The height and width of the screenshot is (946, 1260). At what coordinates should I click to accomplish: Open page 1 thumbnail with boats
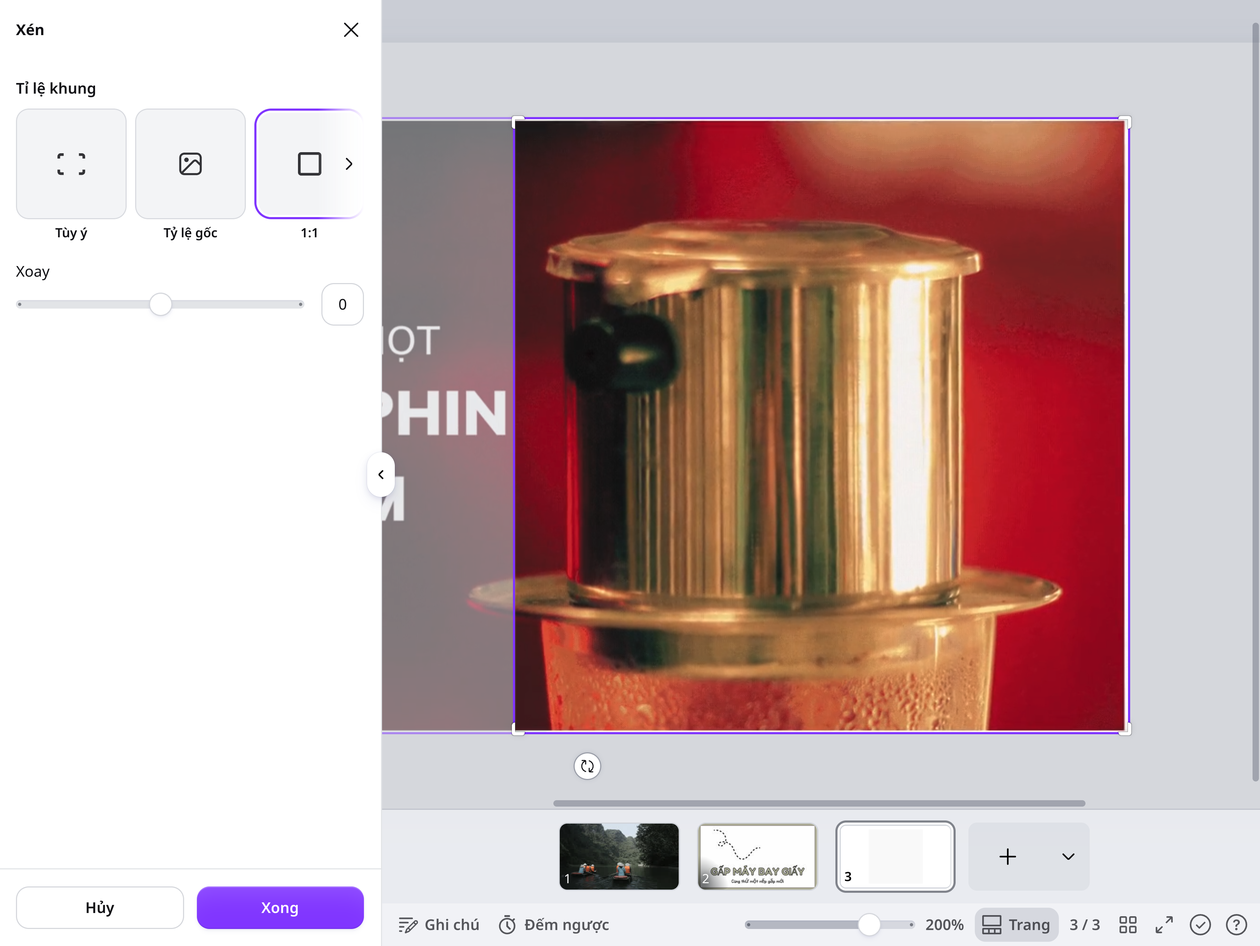619,856
